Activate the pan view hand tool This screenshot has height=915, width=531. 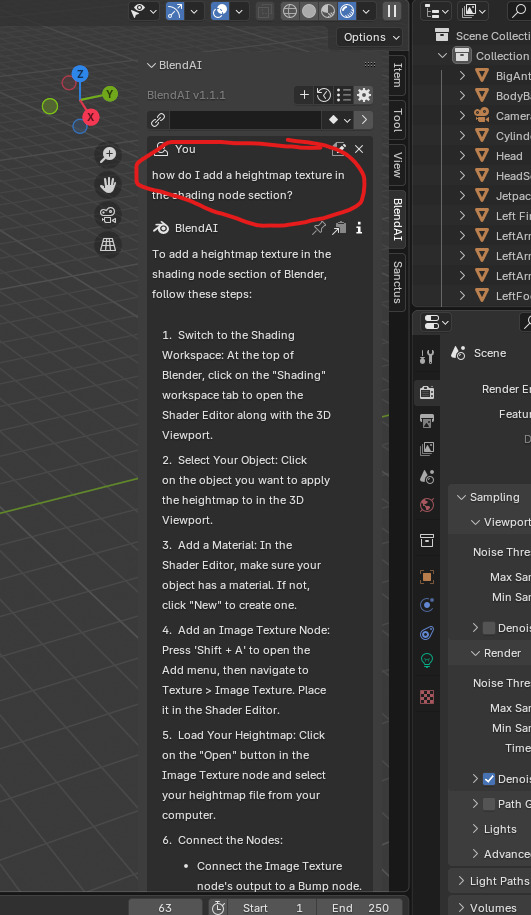pyautogui.click(x=108, y=185)
